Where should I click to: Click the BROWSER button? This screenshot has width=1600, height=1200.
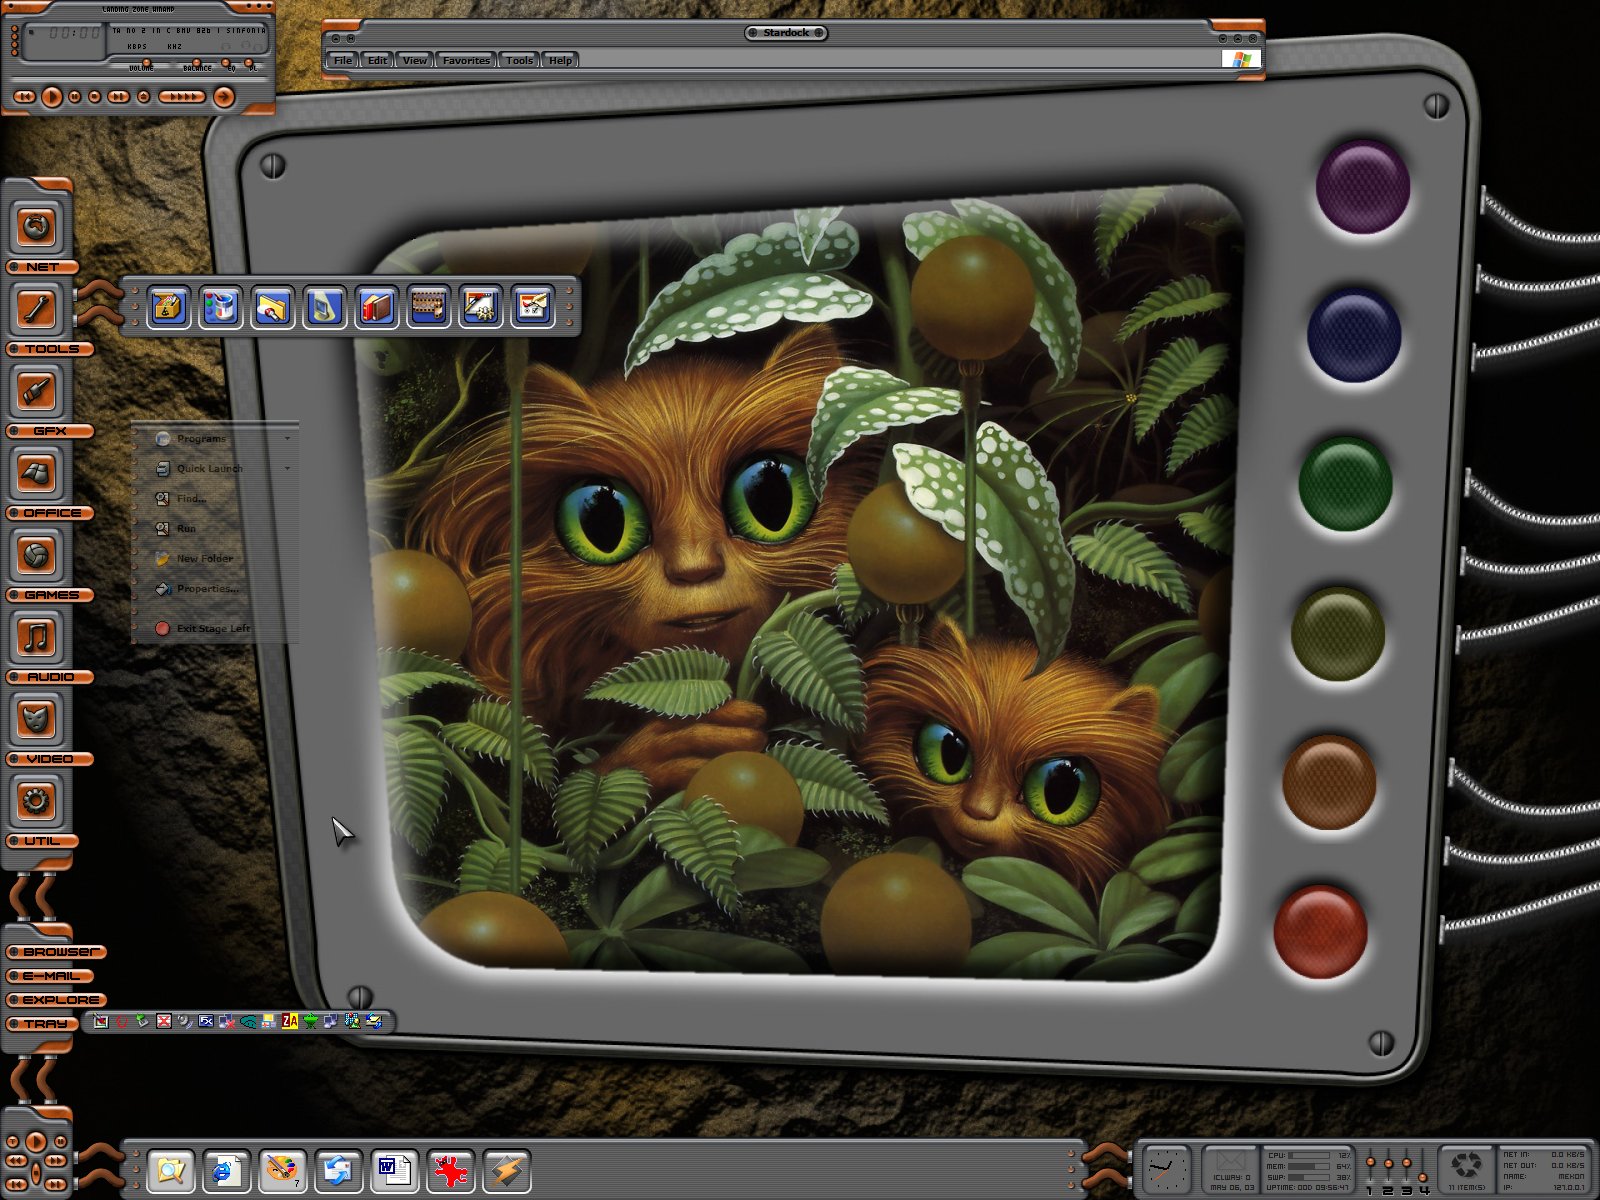pos(56,952)
